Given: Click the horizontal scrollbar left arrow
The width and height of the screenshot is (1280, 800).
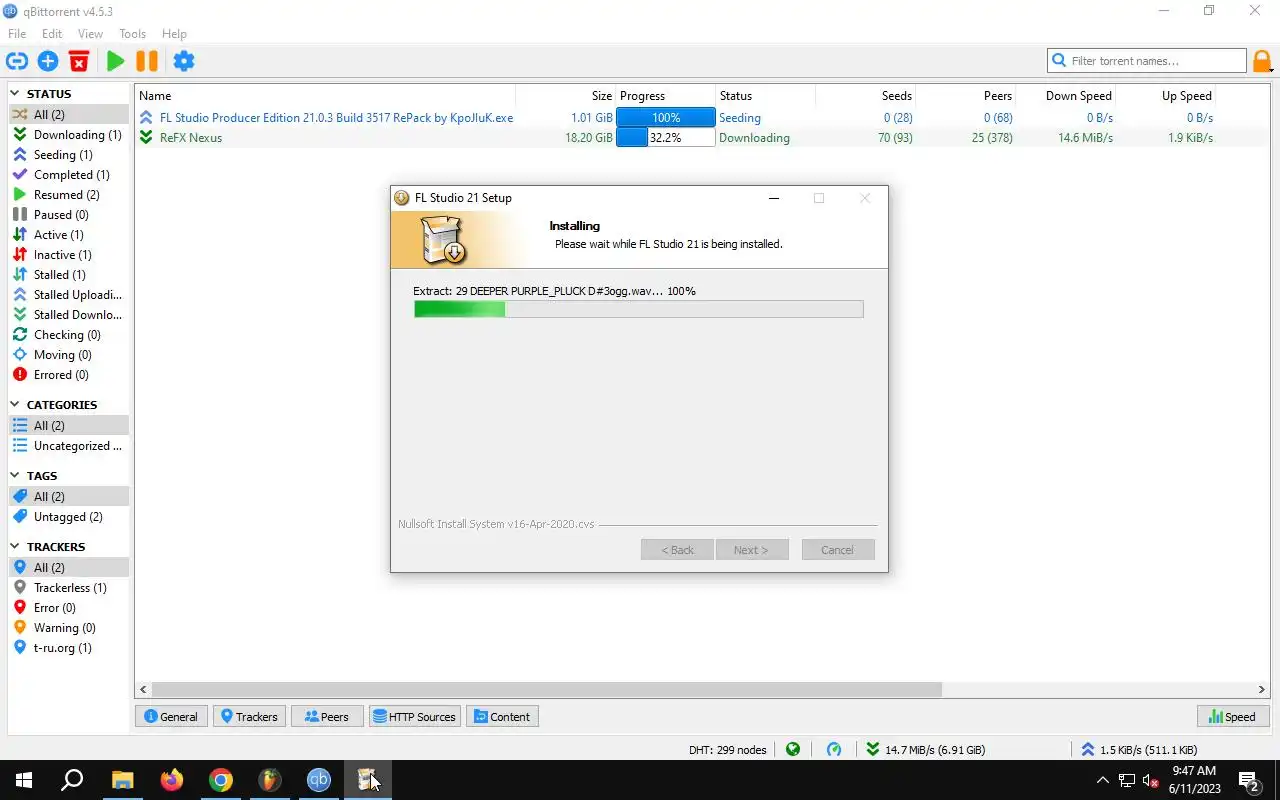Looking at the screenshot, I should click(144, 690).
